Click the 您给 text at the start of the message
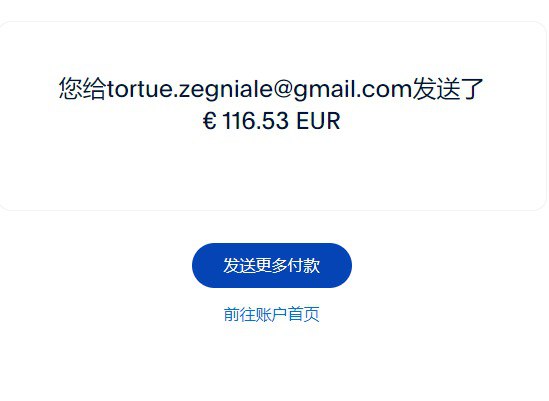Screen dimensions: 549x401 (x=82, y=89)
